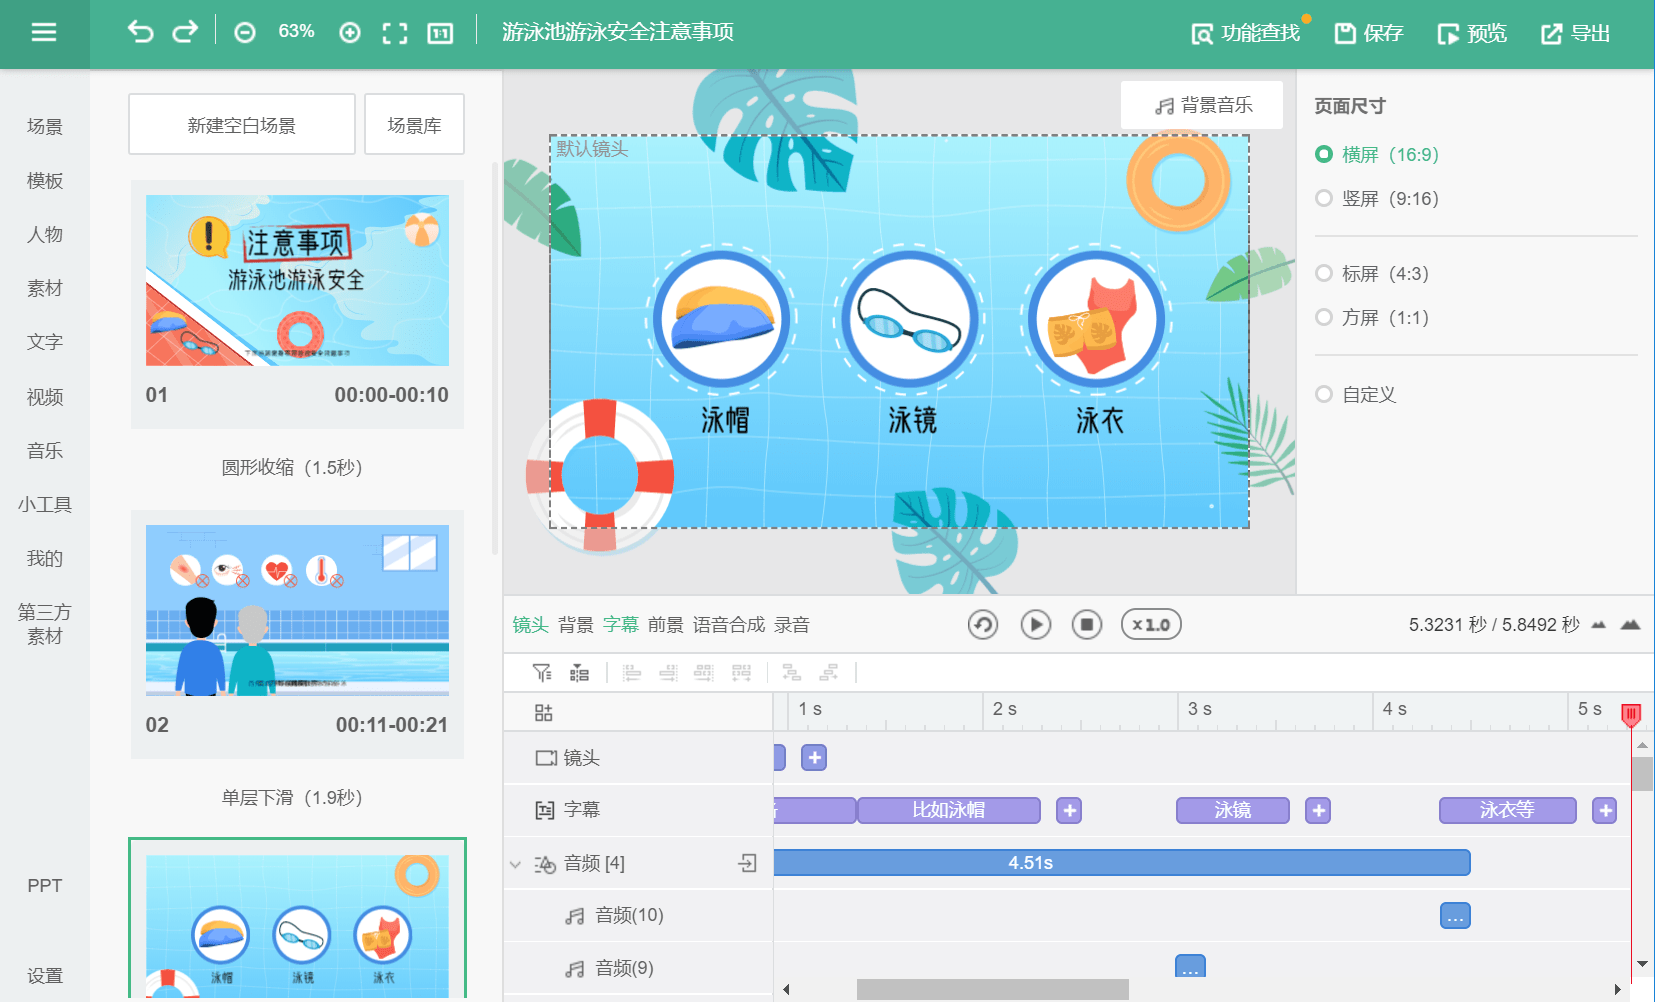Click the undo arrow in the top toolbar
This screenshot has height=1002, width=1656.
tap(141, 31)
